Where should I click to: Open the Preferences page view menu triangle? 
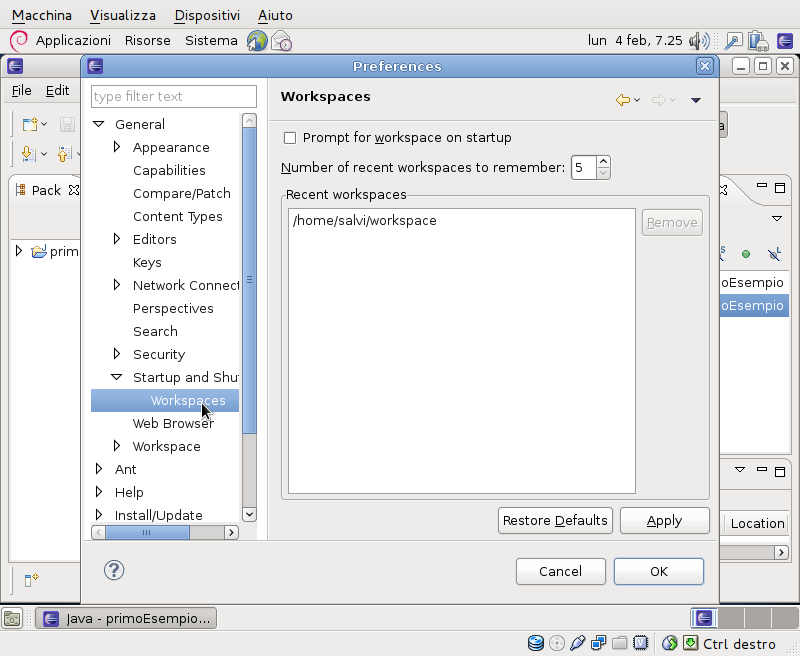click(x=695, y=100)
